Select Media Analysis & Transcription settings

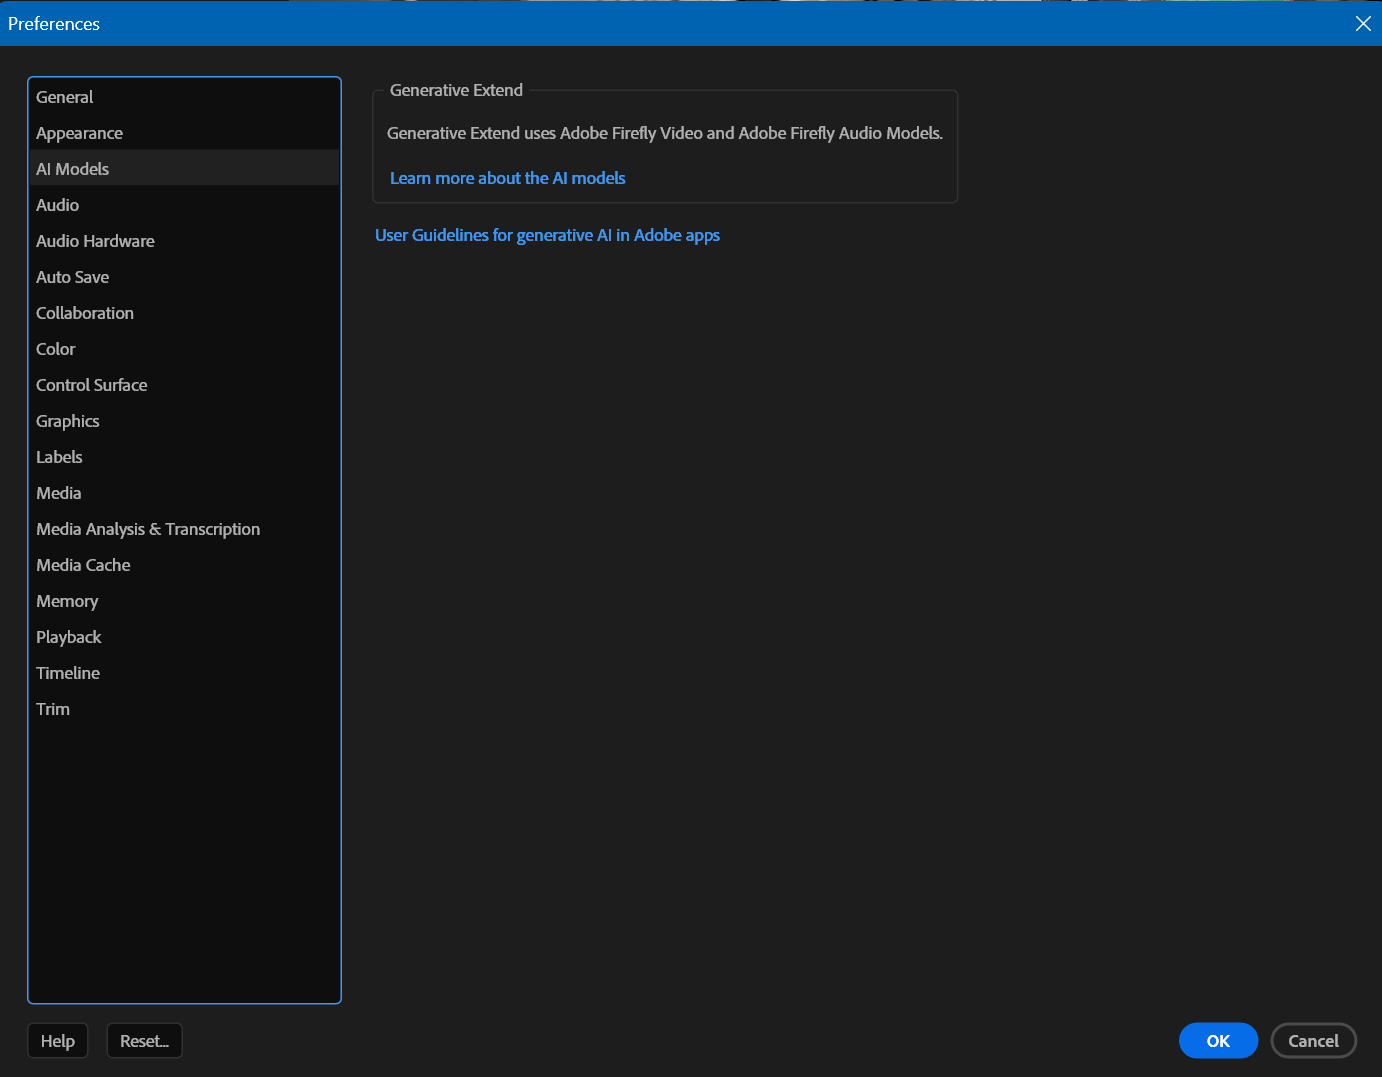pyautogui.click(x=148, y=528)
